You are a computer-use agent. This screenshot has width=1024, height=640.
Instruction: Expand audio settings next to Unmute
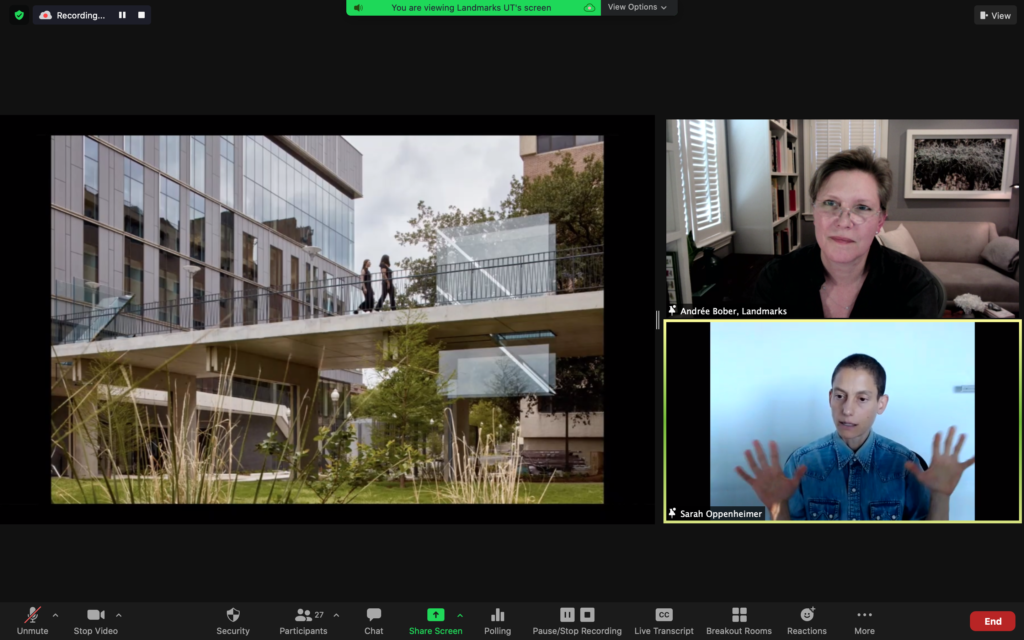point(56,614)
